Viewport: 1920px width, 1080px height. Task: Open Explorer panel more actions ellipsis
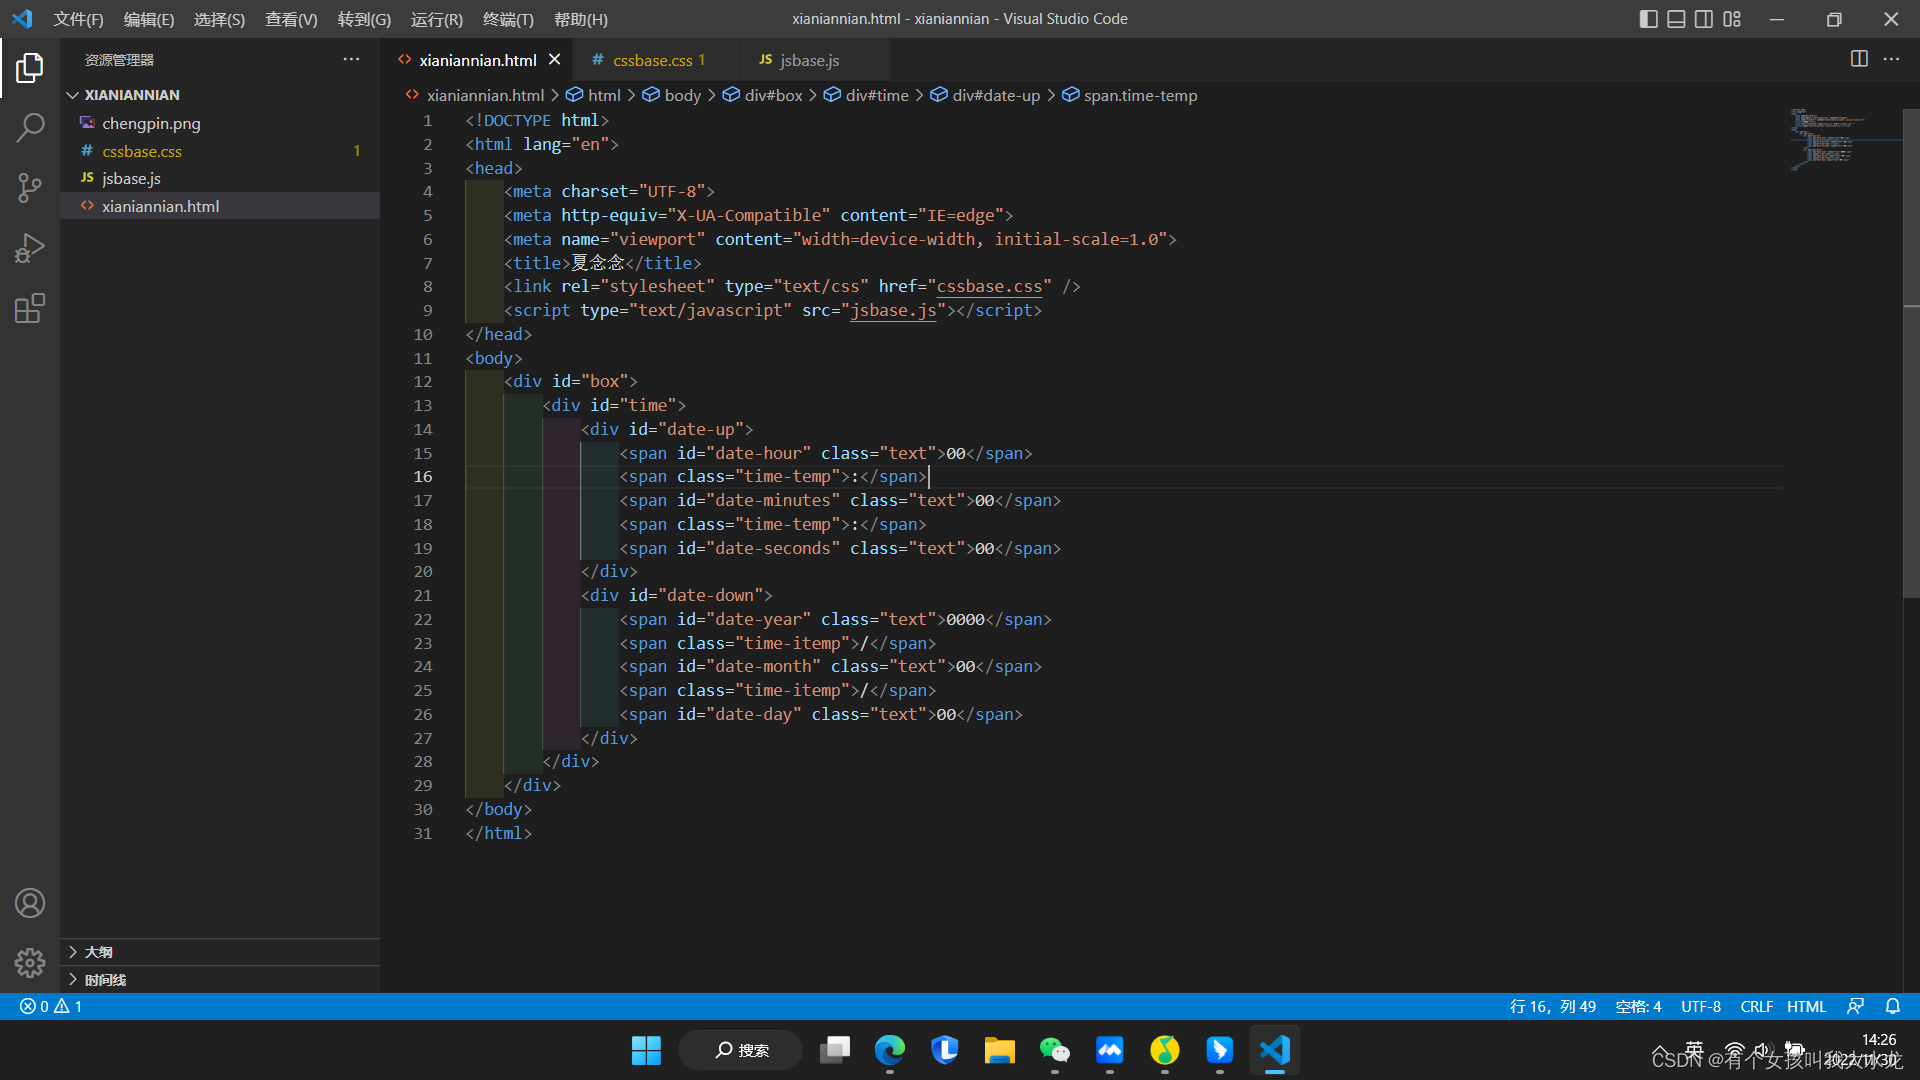pos(351,59)
